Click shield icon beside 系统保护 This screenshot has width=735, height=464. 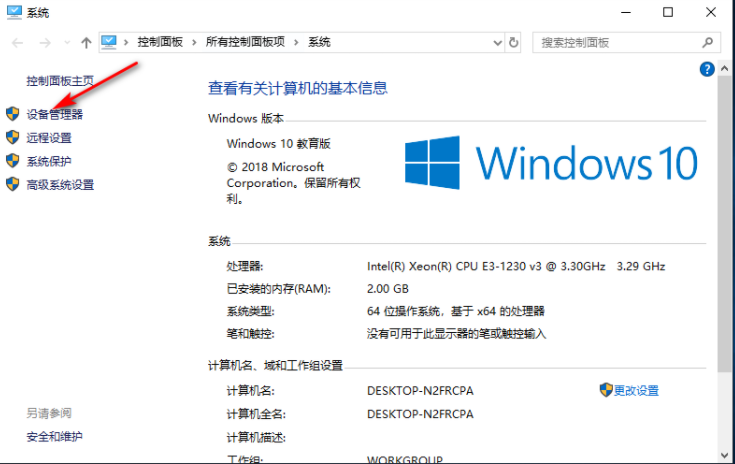click(x=13, y=160)
